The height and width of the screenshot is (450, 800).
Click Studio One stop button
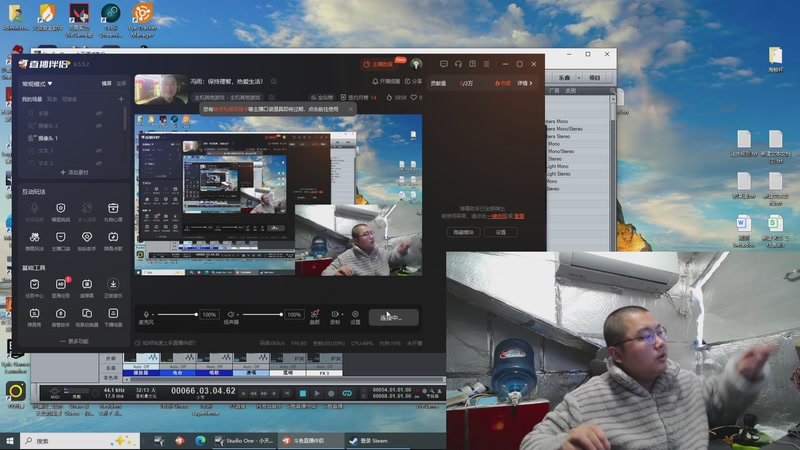pos(303,393)
